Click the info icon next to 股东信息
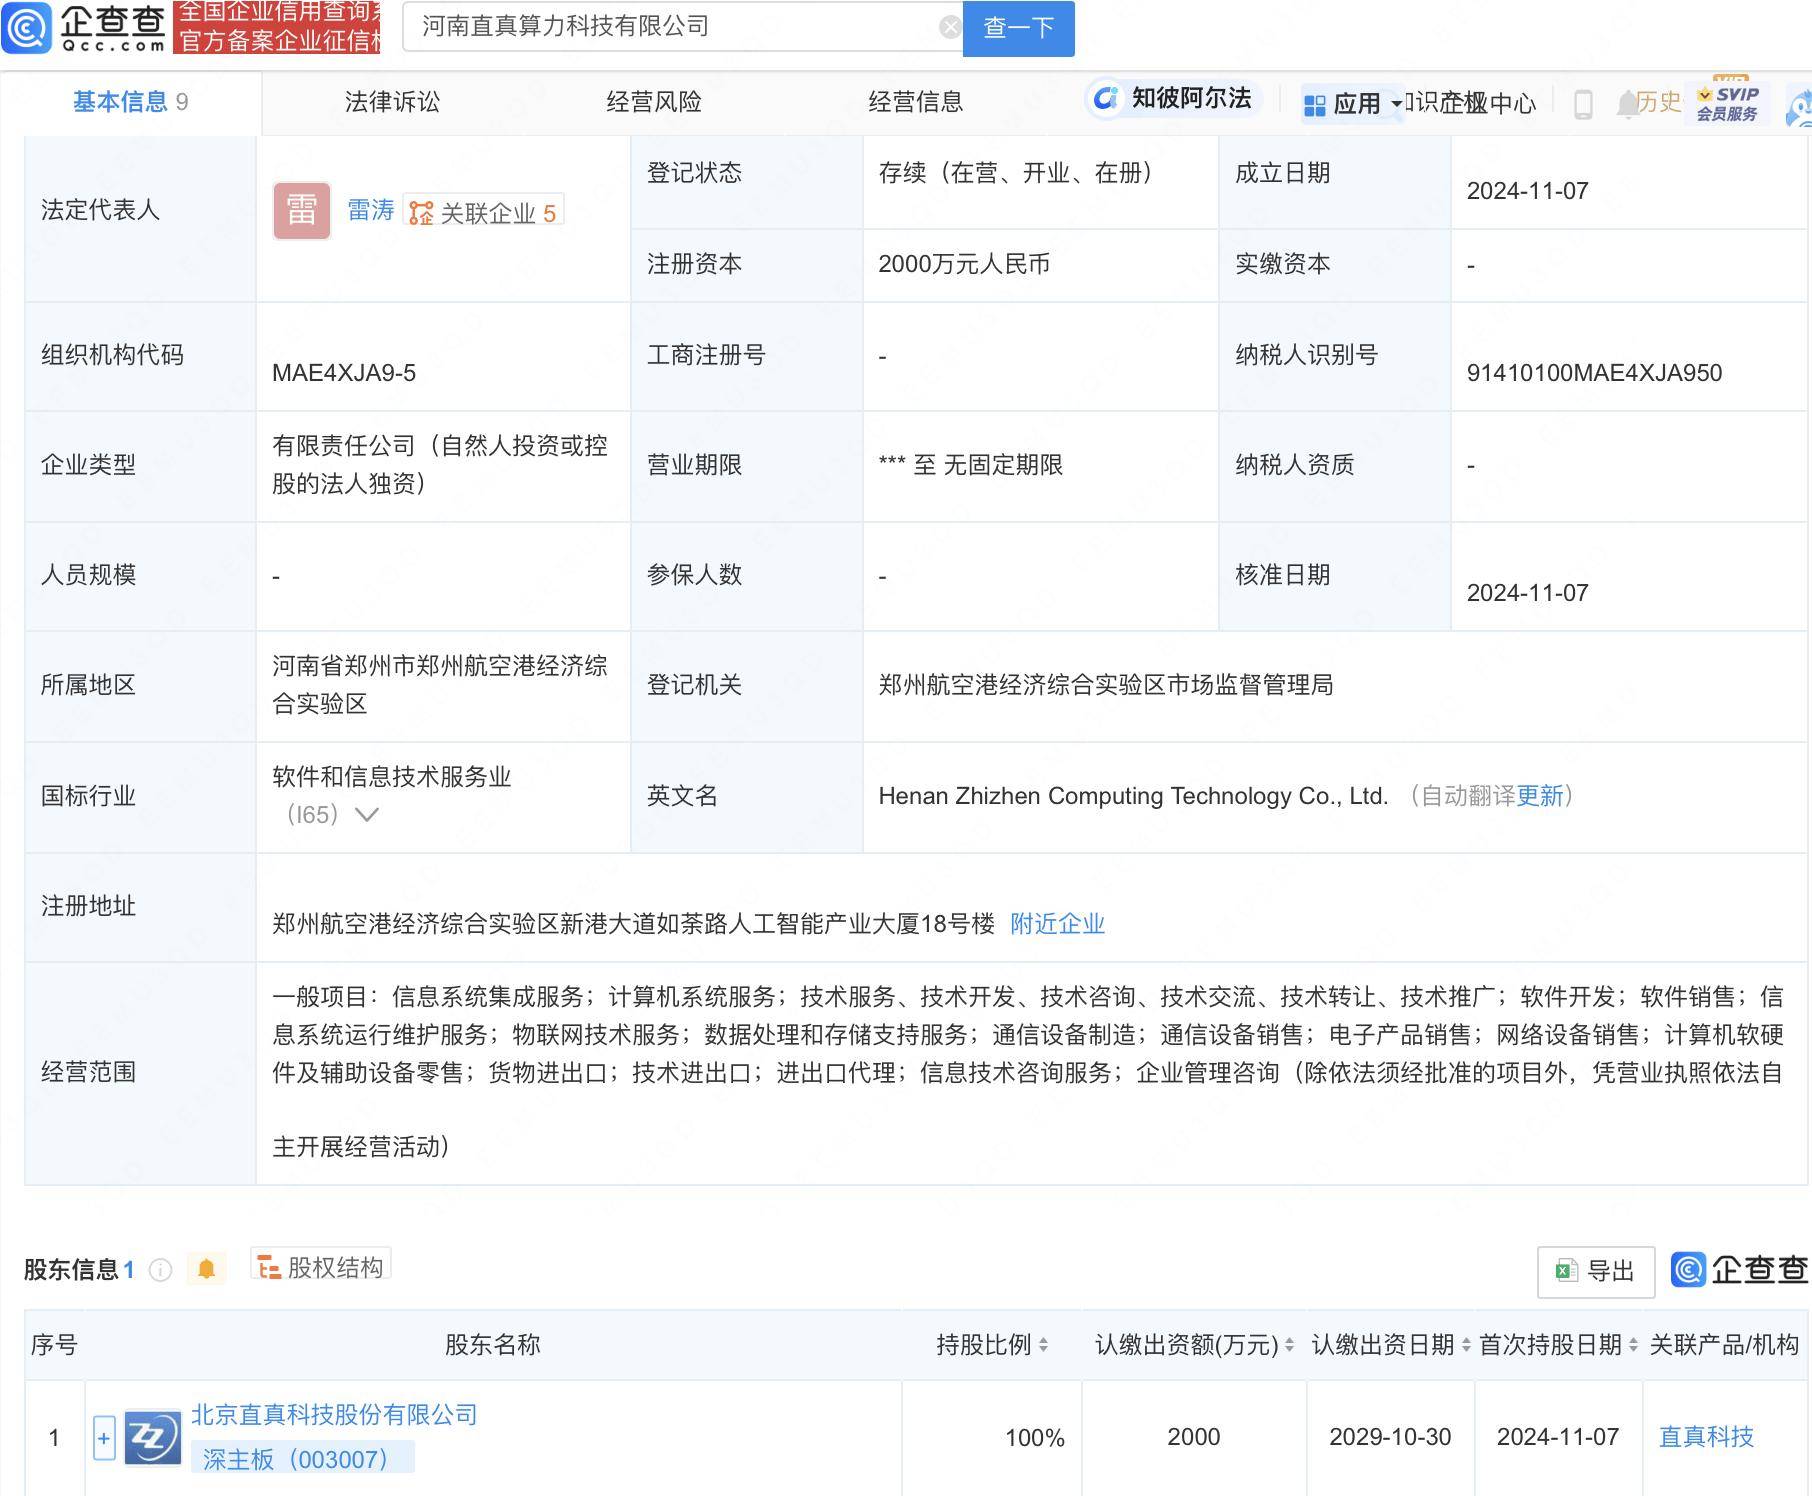This screenshot has width=1812, height=1496. pos(158,1270)
